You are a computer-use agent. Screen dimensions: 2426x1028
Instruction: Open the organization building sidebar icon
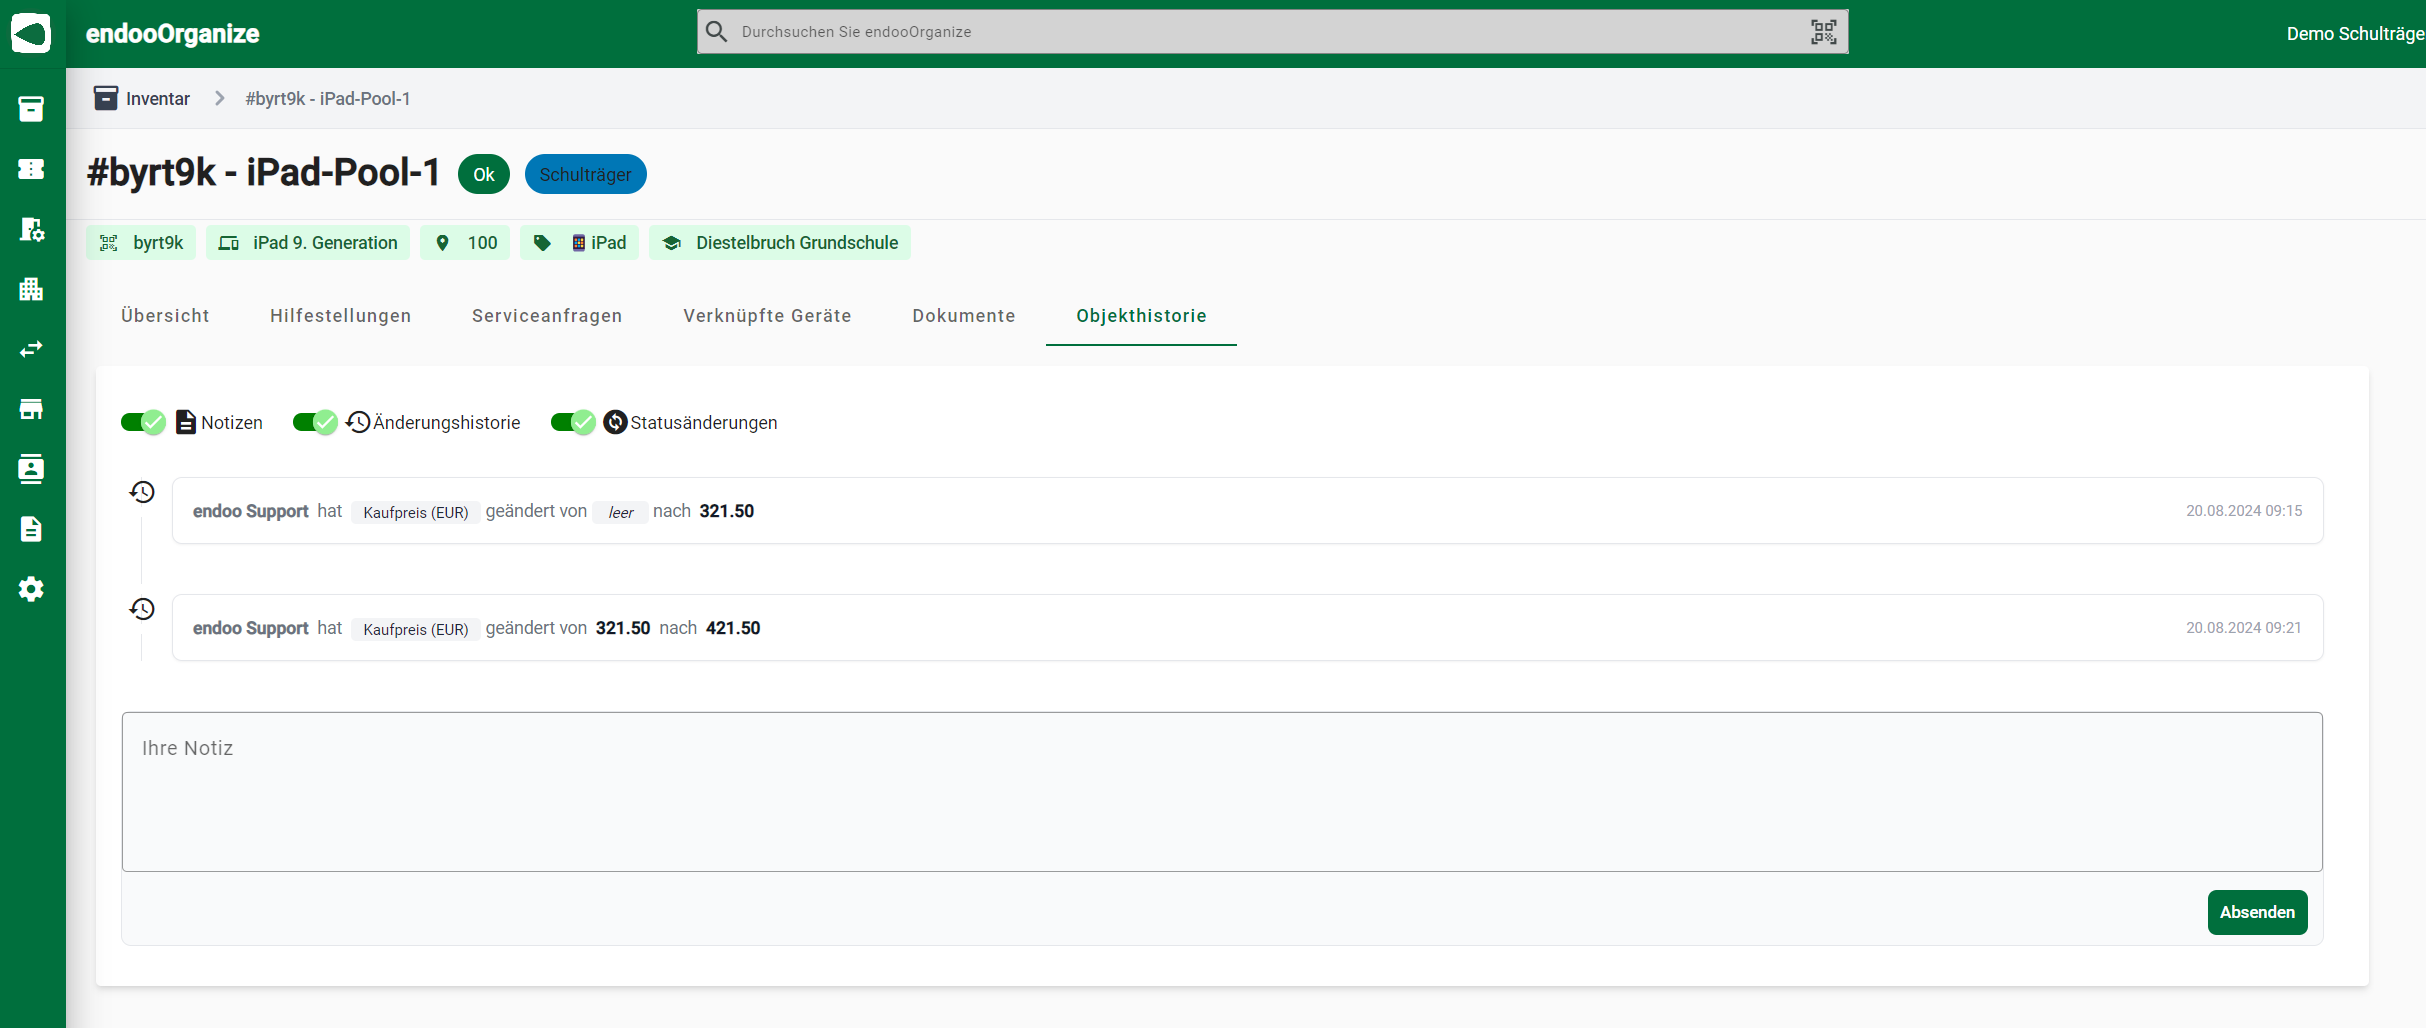(31, 289)
